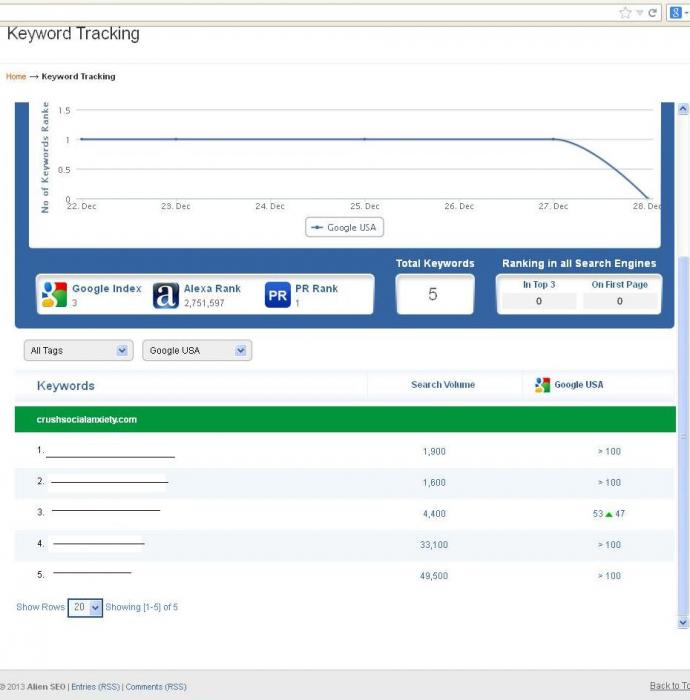Click the > 100 ranking in row 1
The width and height of the screenshot is (690, 700).
click(x=609, y=451)
